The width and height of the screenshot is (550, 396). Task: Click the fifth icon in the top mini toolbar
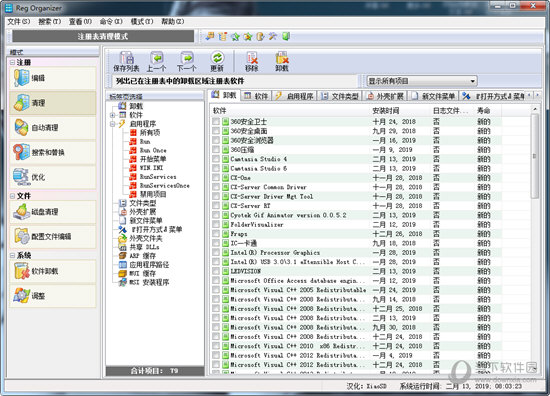click(x=260, y=36)
